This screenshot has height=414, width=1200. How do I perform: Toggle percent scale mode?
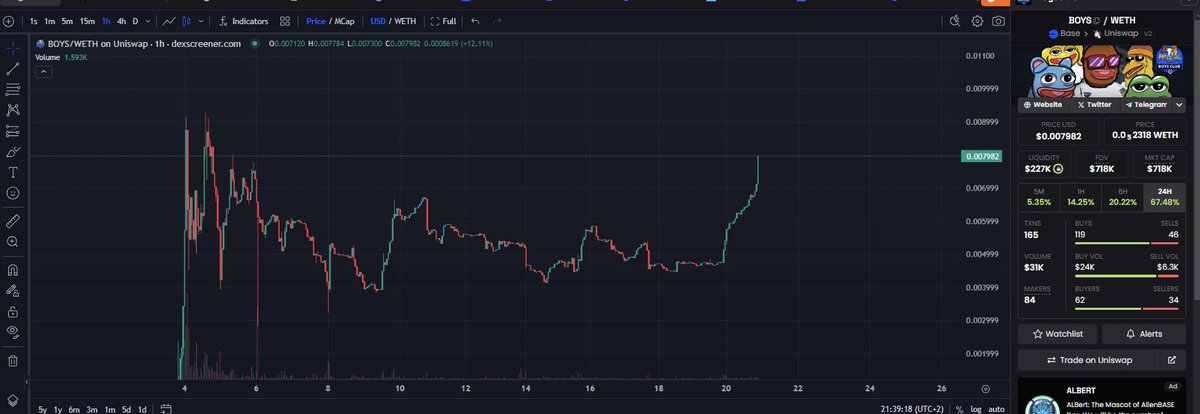(958, 408)
